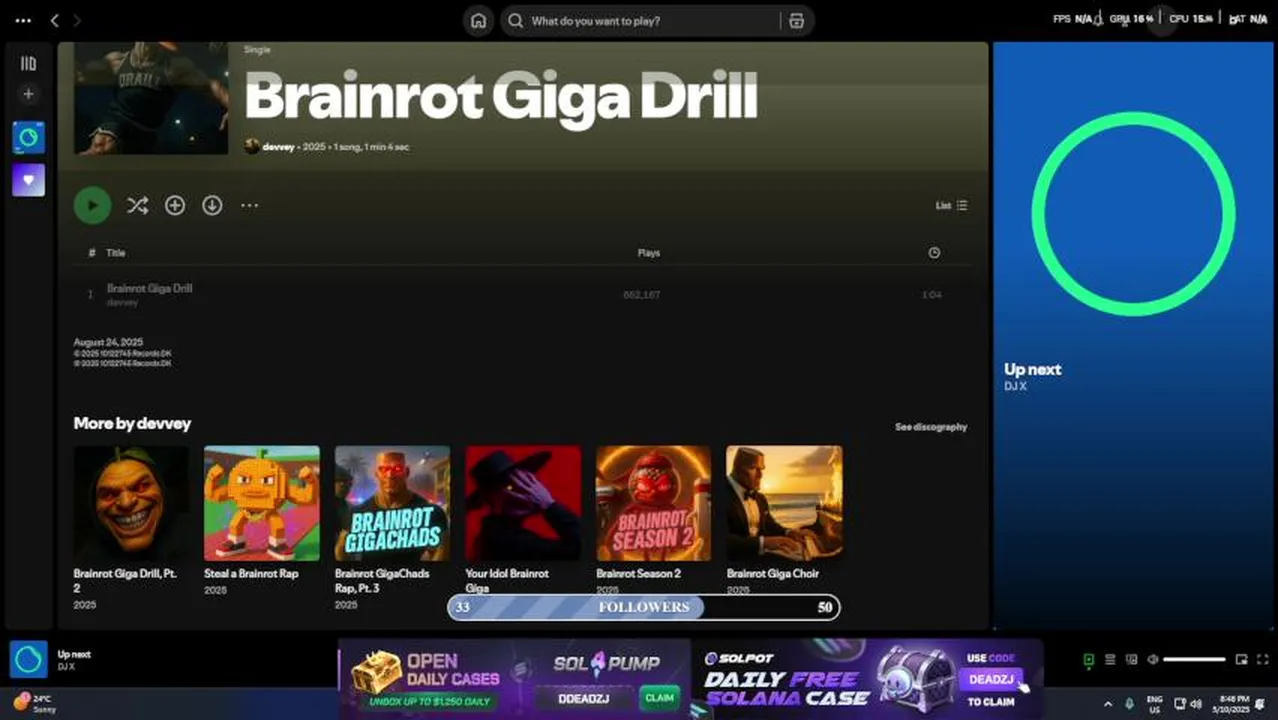Toggle the Now Playing view icon
Image resolution: width=1278 pixels, height=720 pixels.
[x=1088, y=660]
